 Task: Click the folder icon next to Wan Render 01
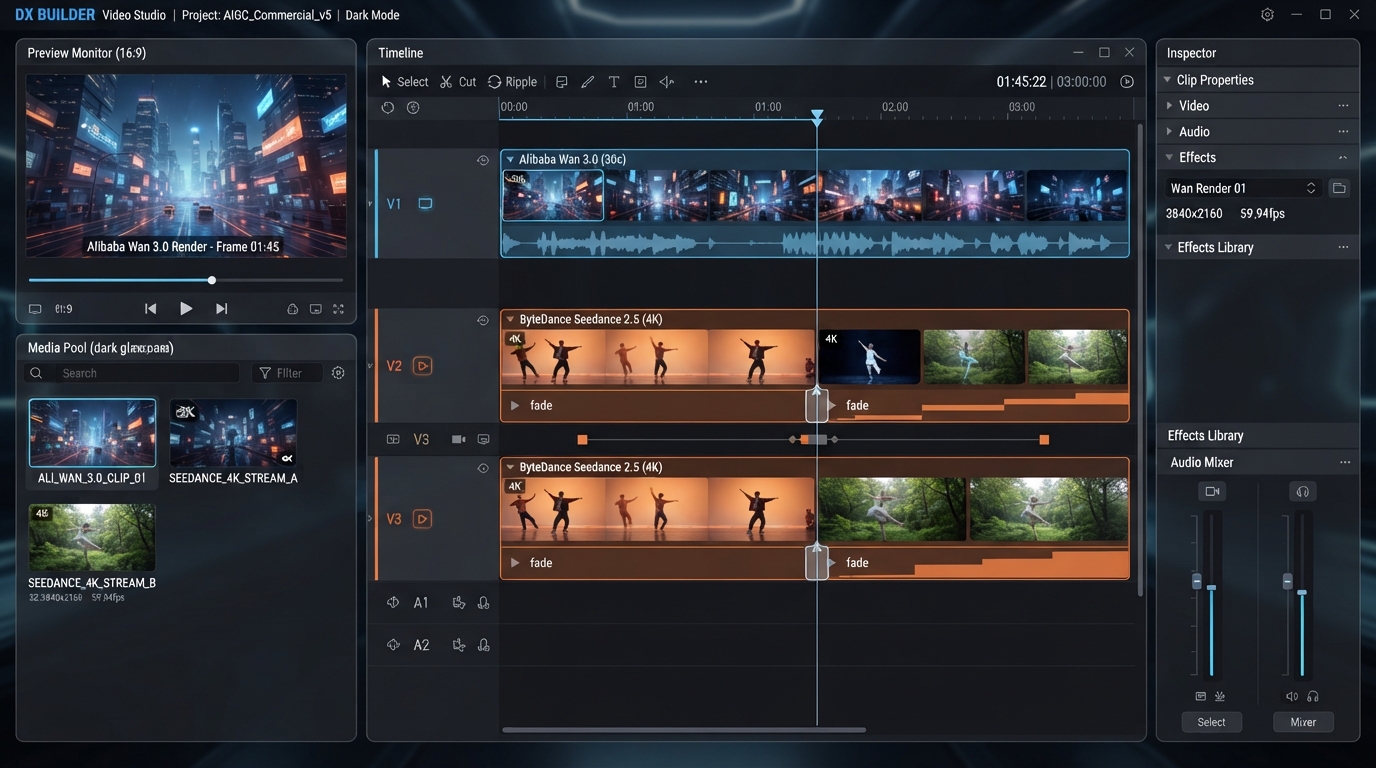pyautogui.click(x=1339, y=188)
